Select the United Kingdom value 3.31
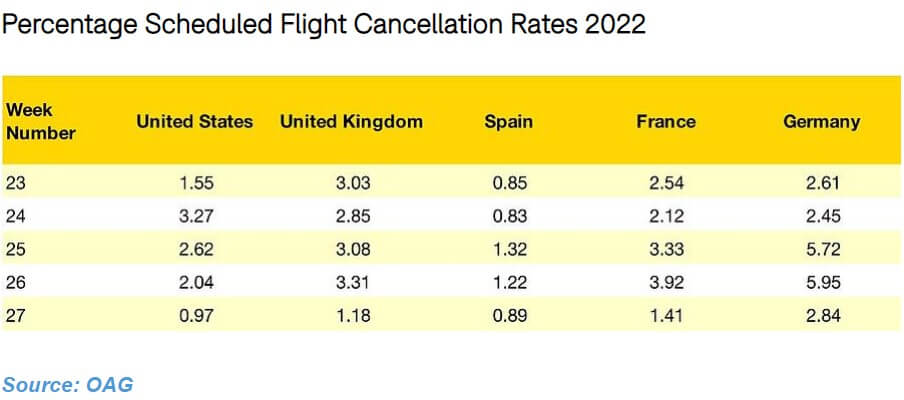The image size is (904, 400). [x=351, y=283]
